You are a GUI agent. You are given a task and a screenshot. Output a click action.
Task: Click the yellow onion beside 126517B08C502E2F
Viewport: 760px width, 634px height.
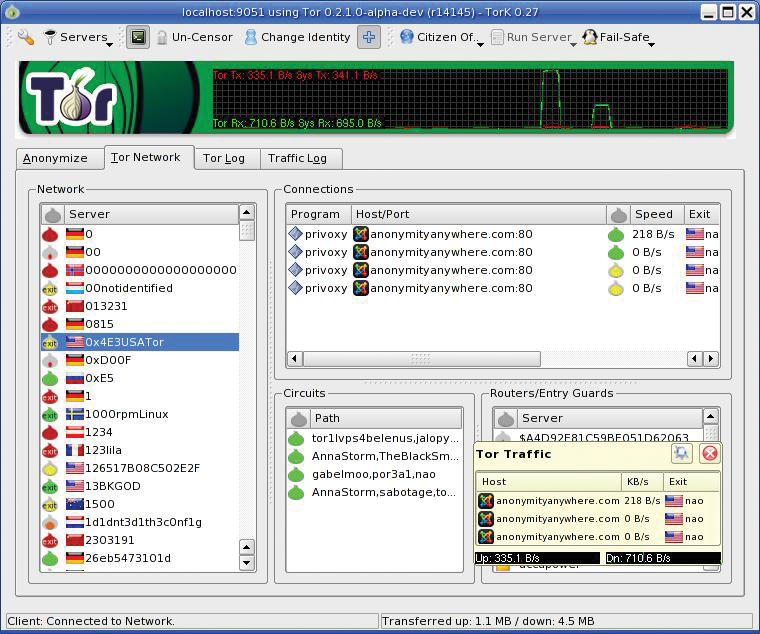50,469
